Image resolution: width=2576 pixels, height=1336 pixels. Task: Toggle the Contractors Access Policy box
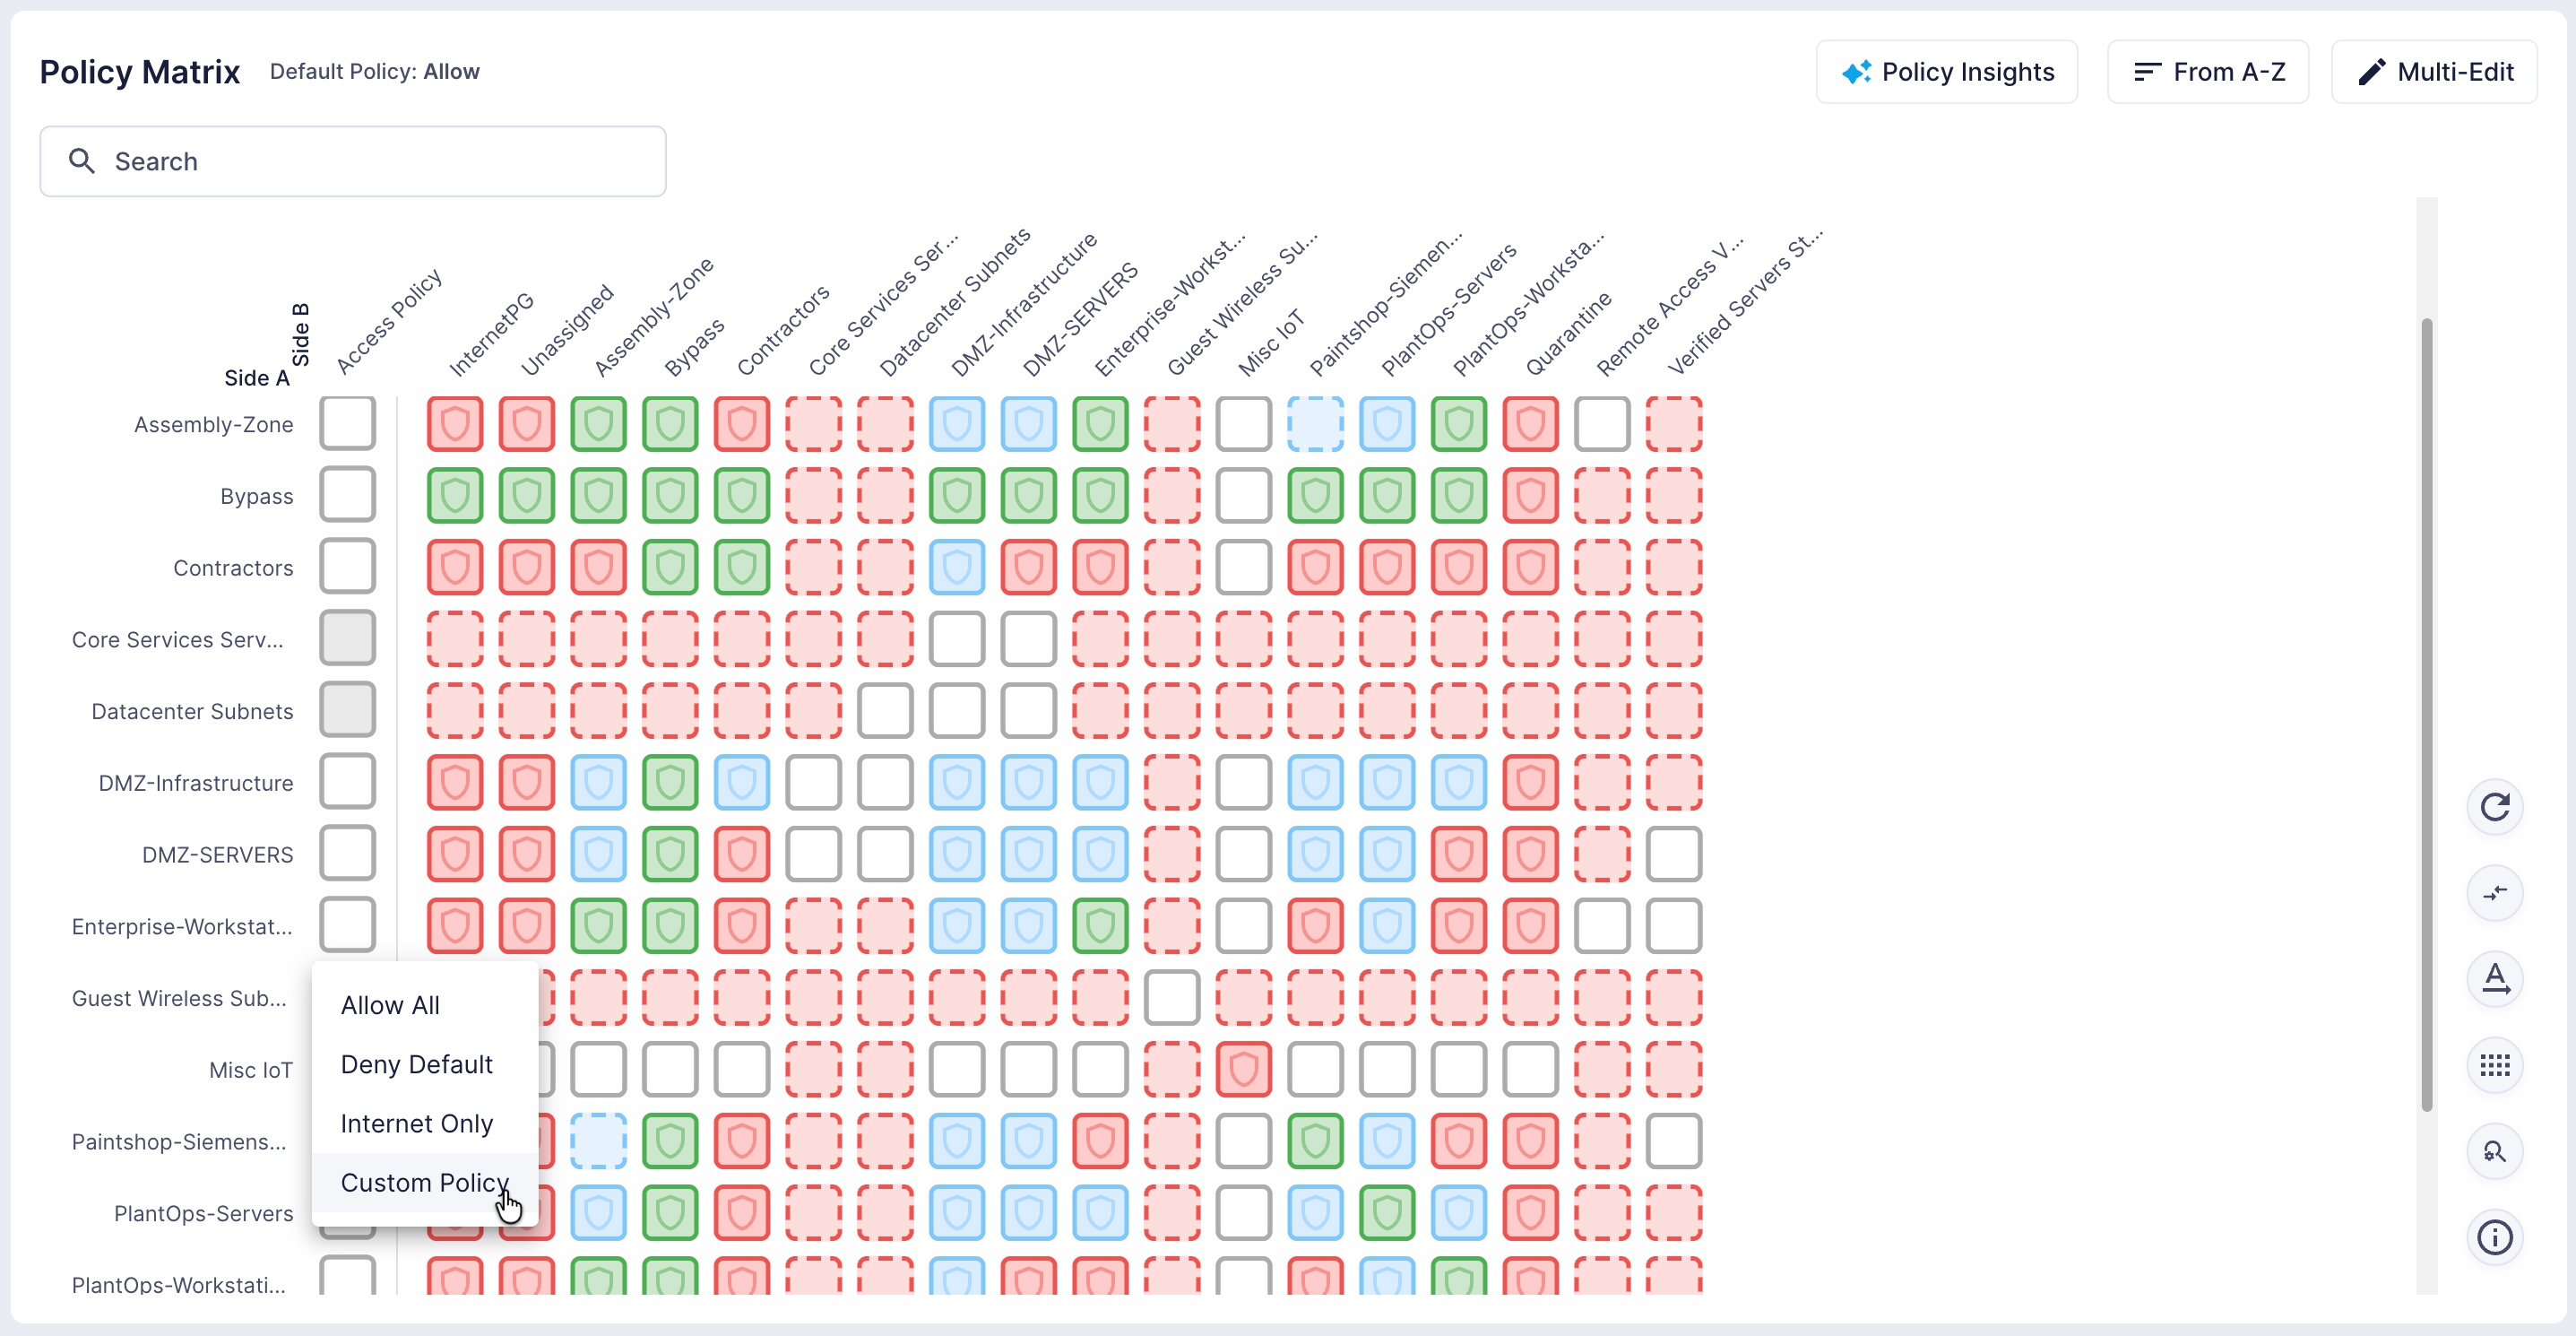[347, 566]
